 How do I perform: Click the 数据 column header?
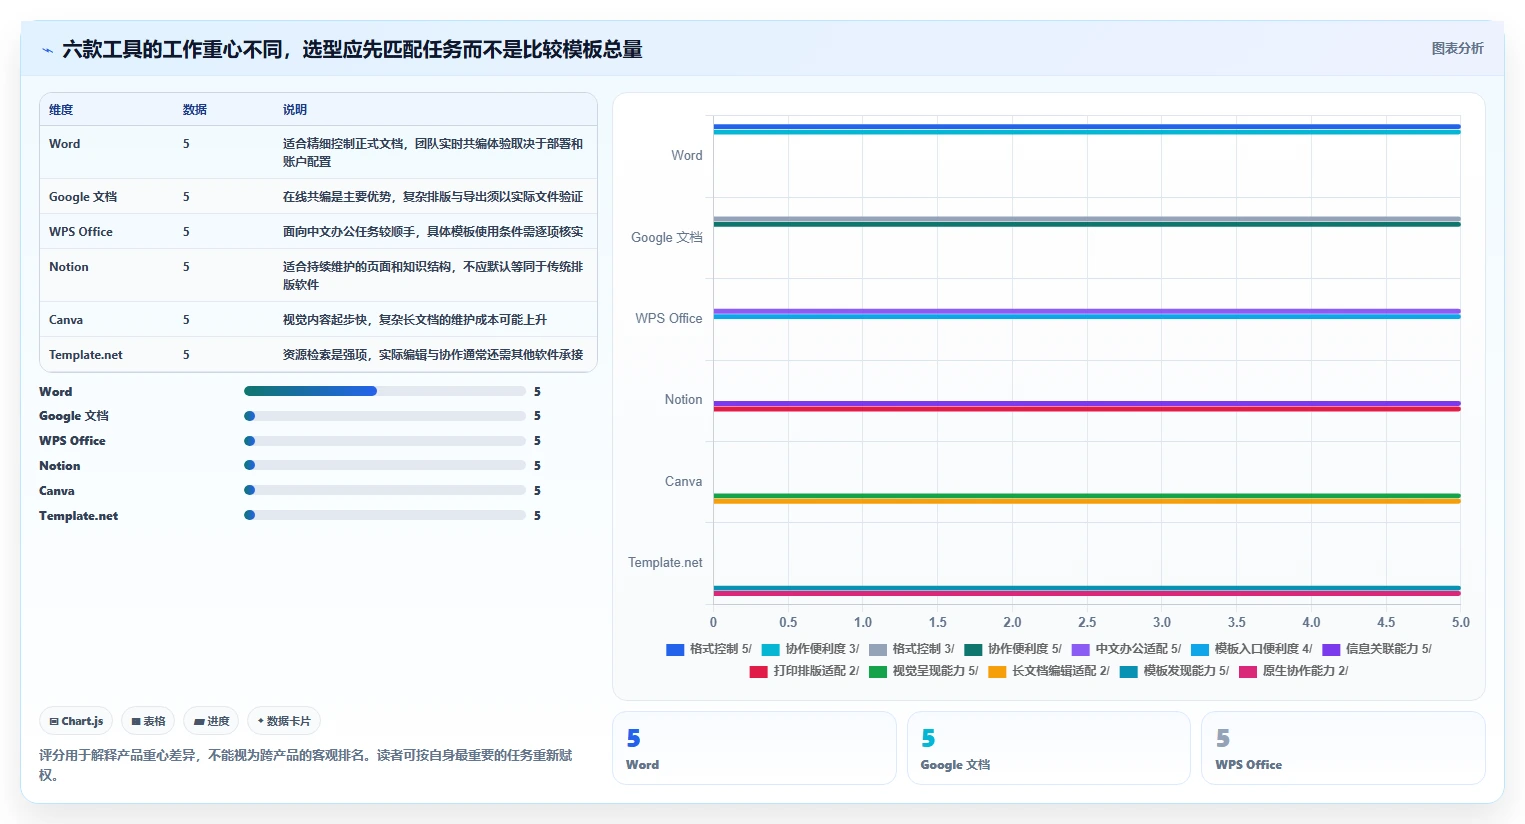[x=195, y=110]
